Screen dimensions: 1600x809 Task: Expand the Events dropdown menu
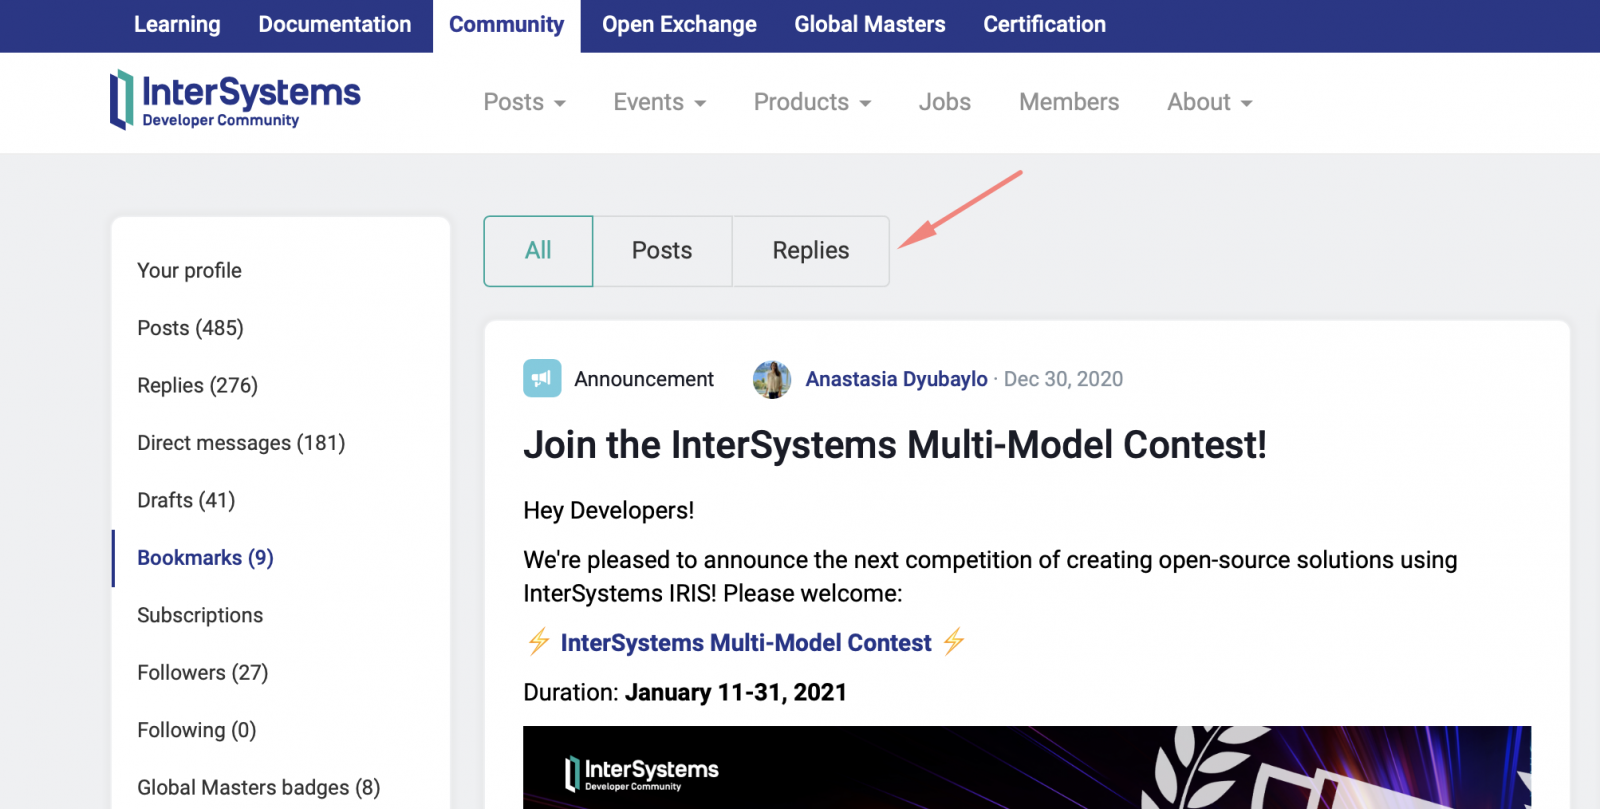[659, 102]
